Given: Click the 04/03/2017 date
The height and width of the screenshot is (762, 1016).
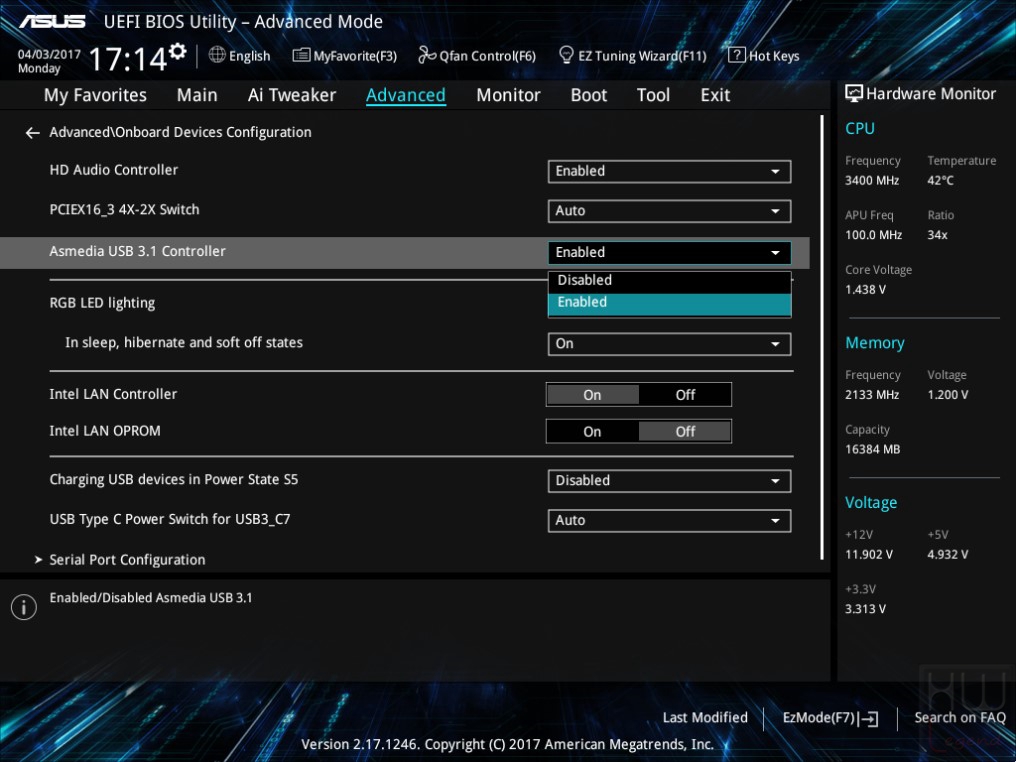Looking at the screenshot, I should [x=49, y=54].
